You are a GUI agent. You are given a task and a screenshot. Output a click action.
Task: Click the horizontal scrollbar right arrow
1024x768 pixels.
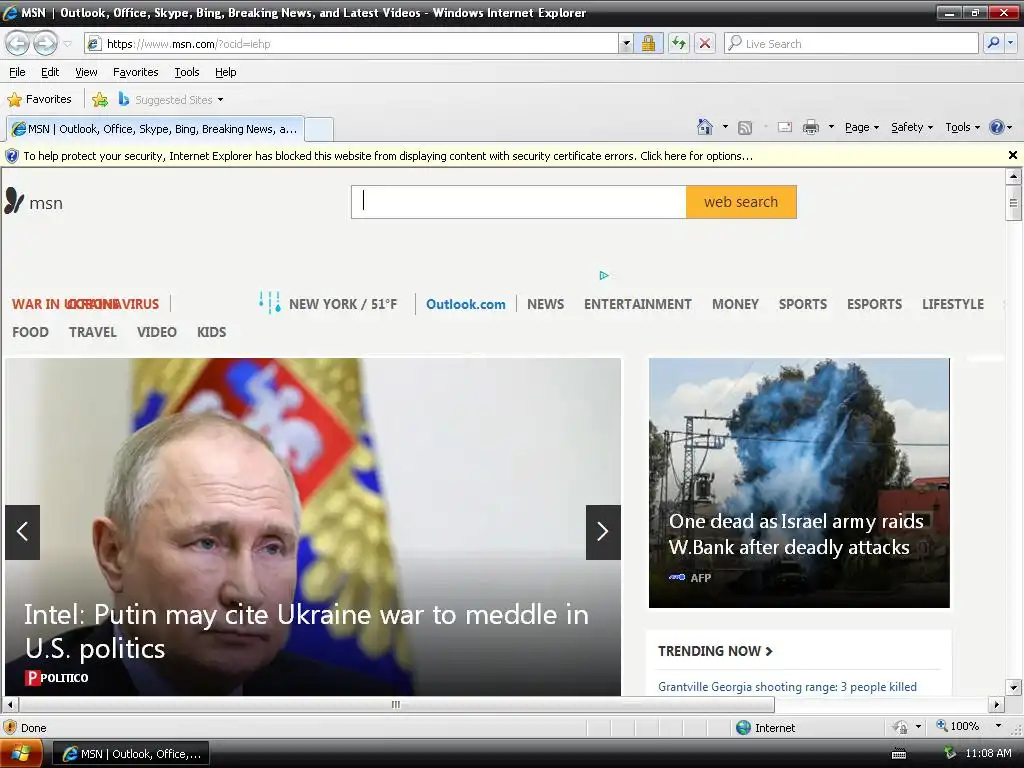[996, 705]
